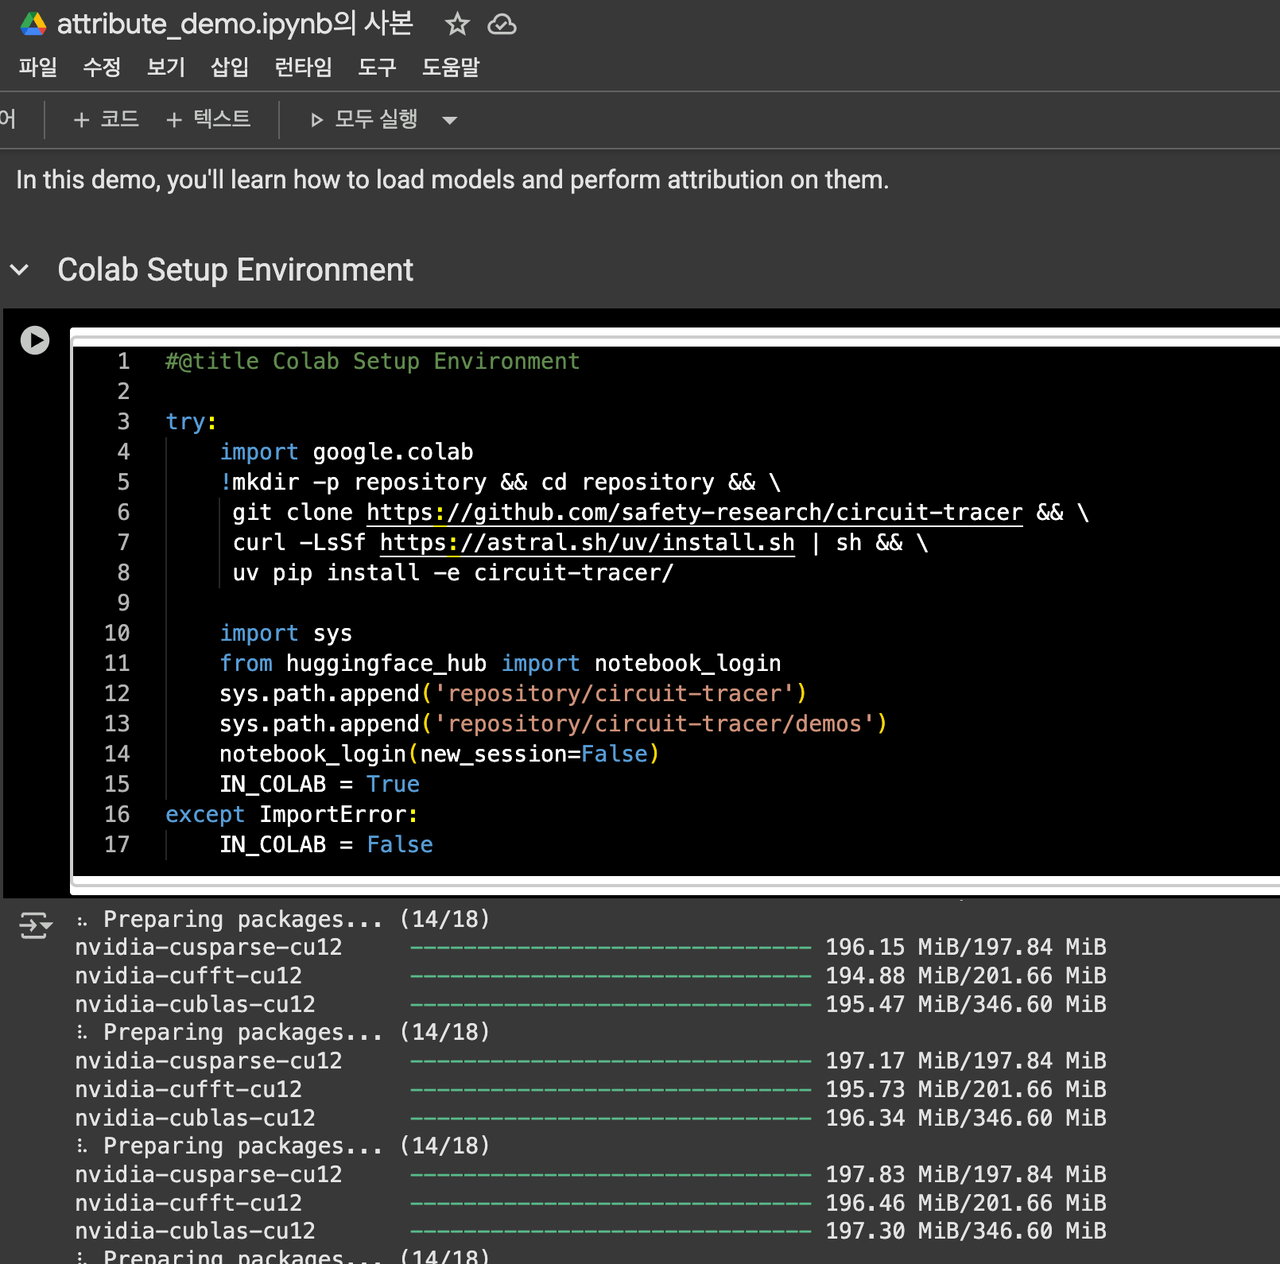Click line number 17 in the gutter
Screen dimensions: 1280x1264
click(x=117, y=845)
